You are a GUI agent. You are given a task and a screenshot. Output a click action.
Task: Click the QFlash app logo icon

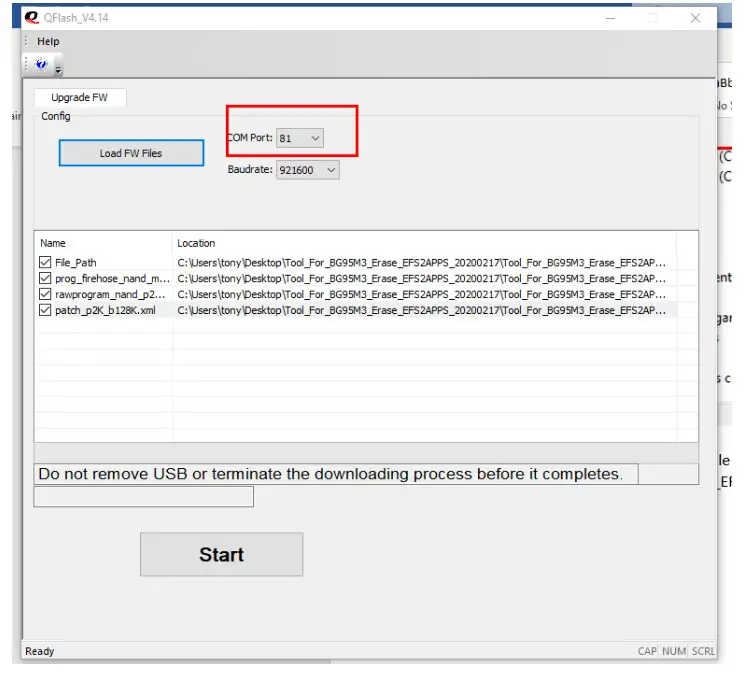click(x=32, y=18)
